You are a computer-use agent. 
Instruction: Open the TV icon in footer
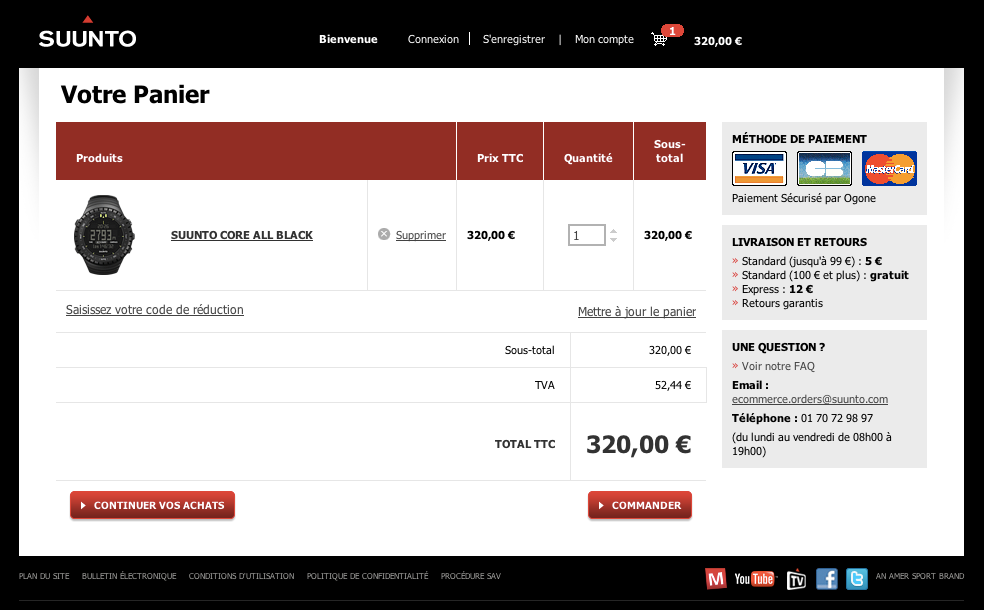796,579
